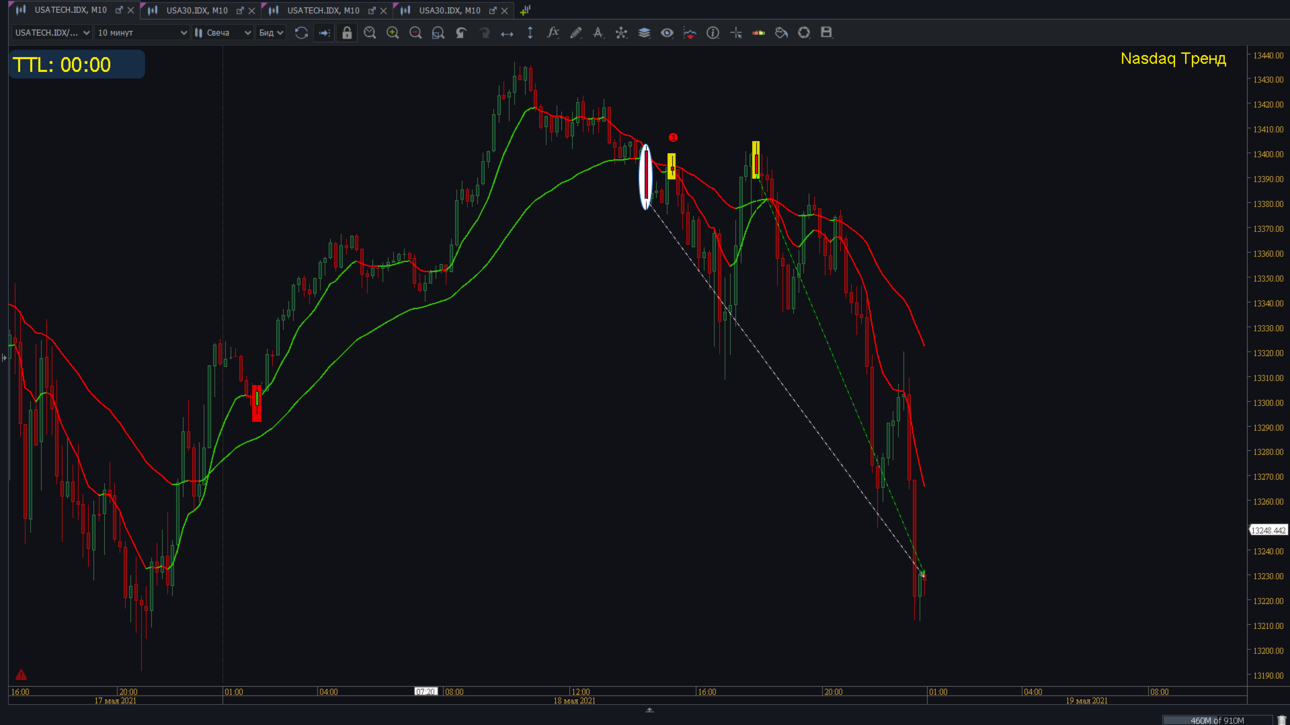The height and width of the screenshot is (725, 1290).
Task: Click the zoom to area magnifier icon
Action: click(x=438, y=33)
